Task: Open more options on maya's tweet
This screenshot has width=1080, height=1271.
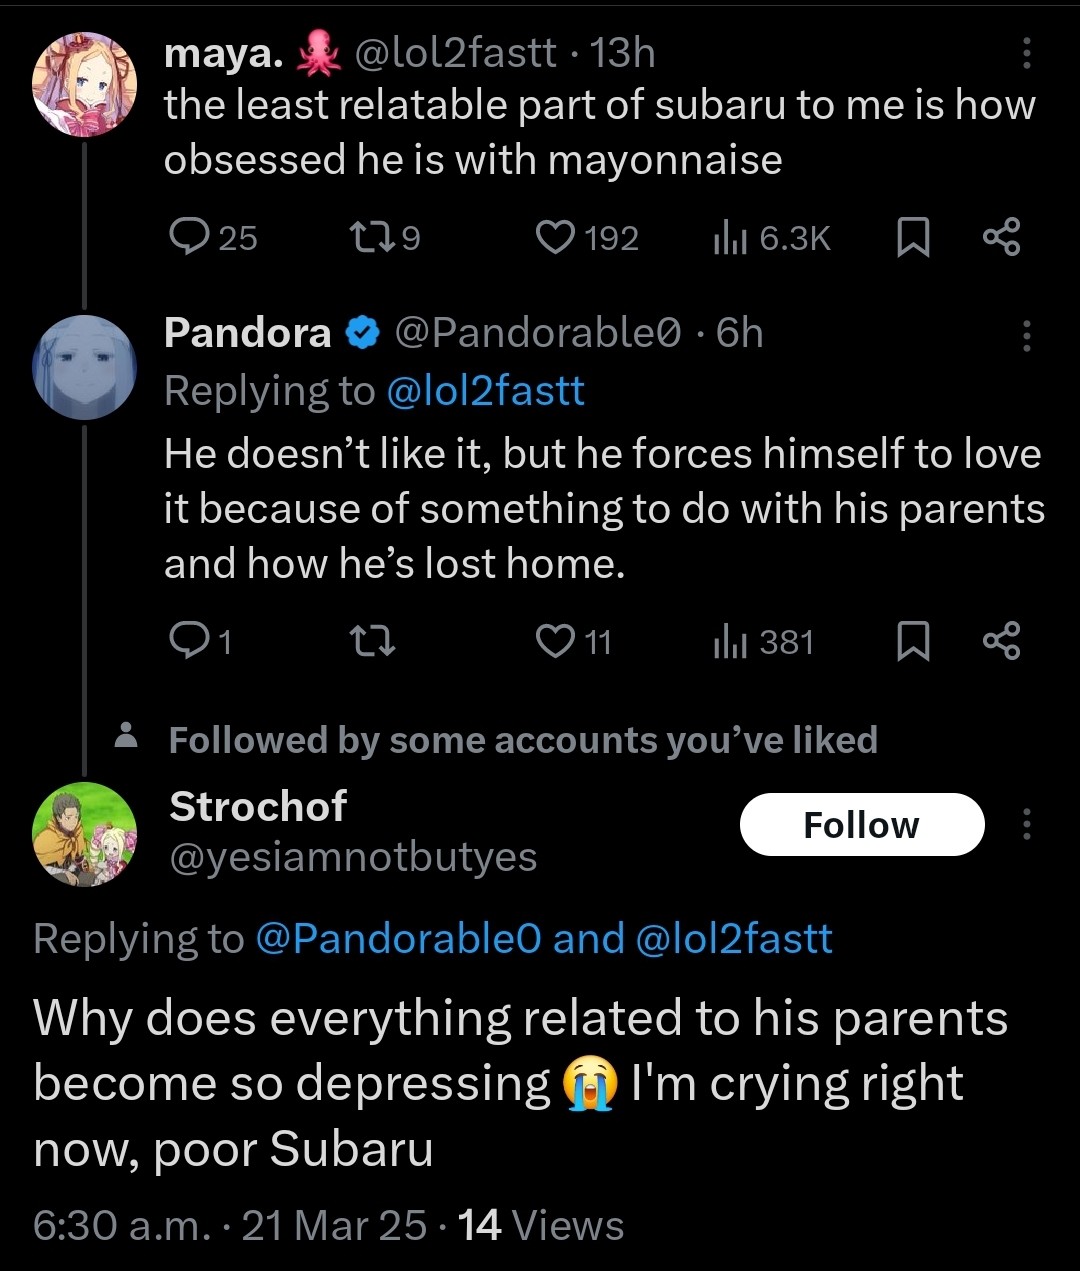Action: click(x=1026, y=54)
